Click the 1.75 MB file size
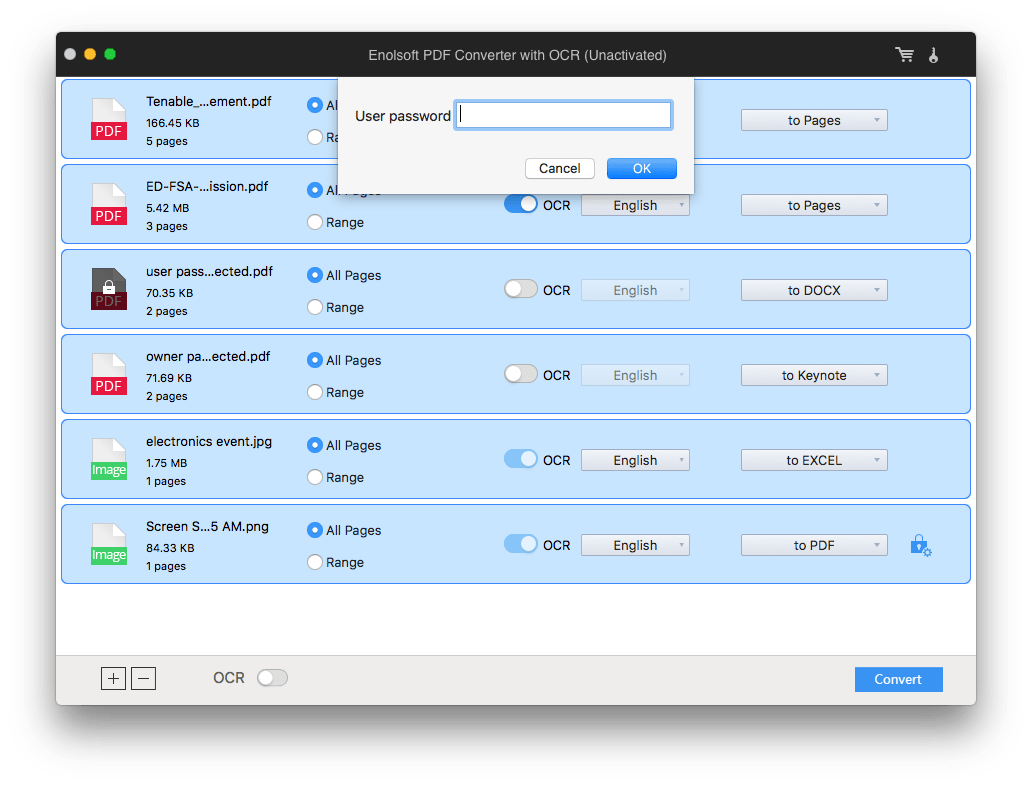This screenshot has width=1032, height=785. 167,463
